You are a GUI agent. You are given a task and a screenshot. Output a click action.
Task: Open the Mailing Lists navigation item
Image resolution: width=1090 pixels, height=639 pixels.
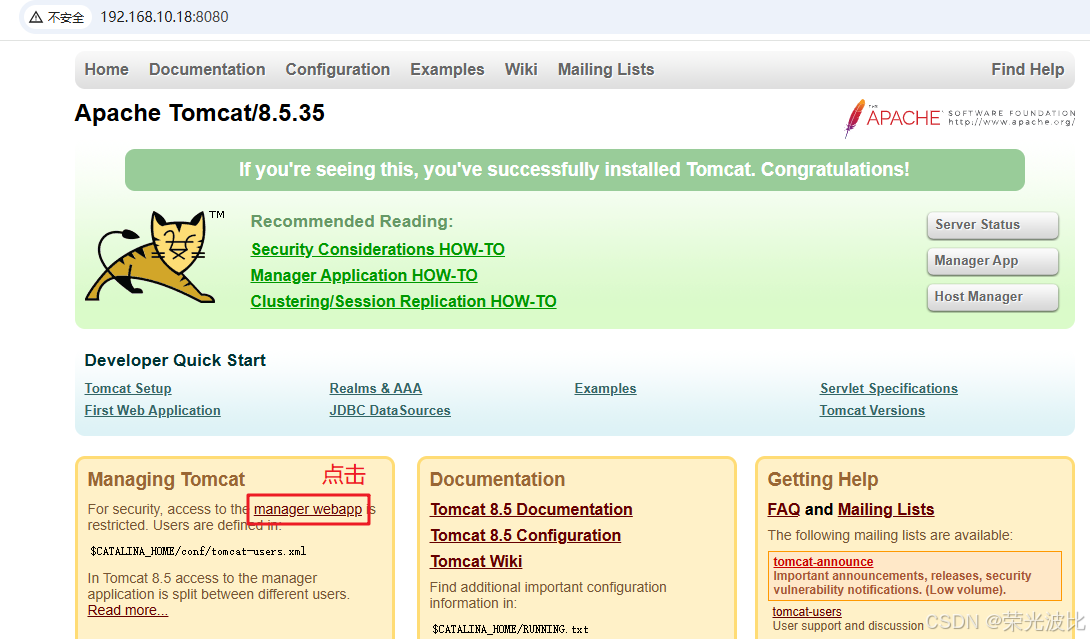[605, 70]
